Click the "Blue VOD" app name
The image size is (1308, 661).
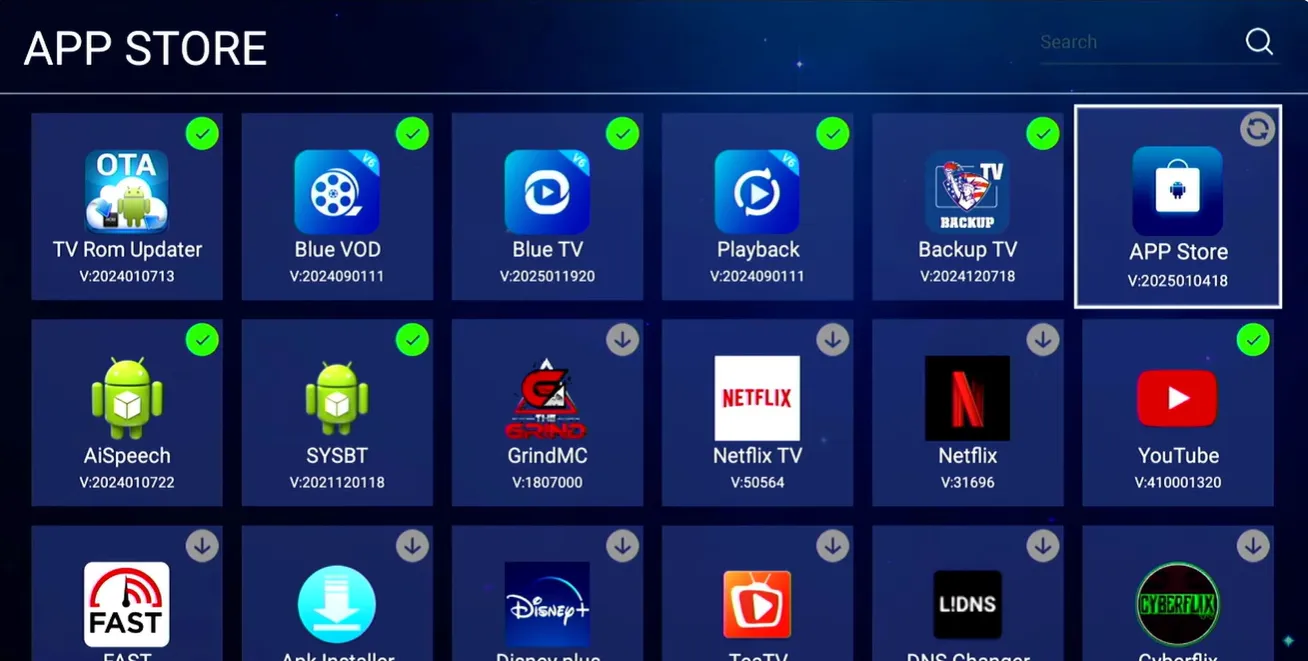click(x=337, y=250)
